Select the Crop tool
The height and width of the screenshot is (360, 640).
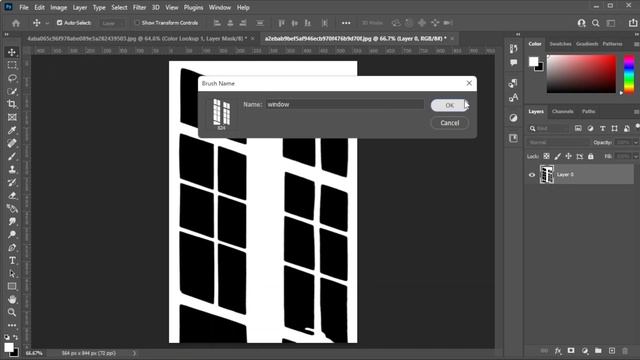[12, 104]
